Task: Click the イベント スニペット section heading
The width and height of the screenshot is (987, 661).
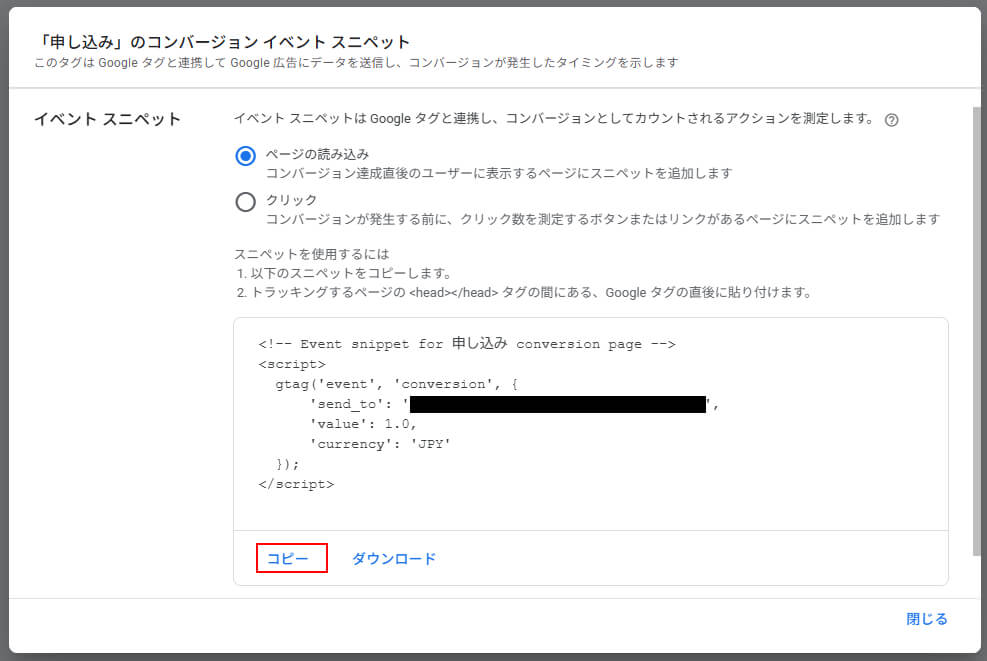Action: [x=107, y=120]
